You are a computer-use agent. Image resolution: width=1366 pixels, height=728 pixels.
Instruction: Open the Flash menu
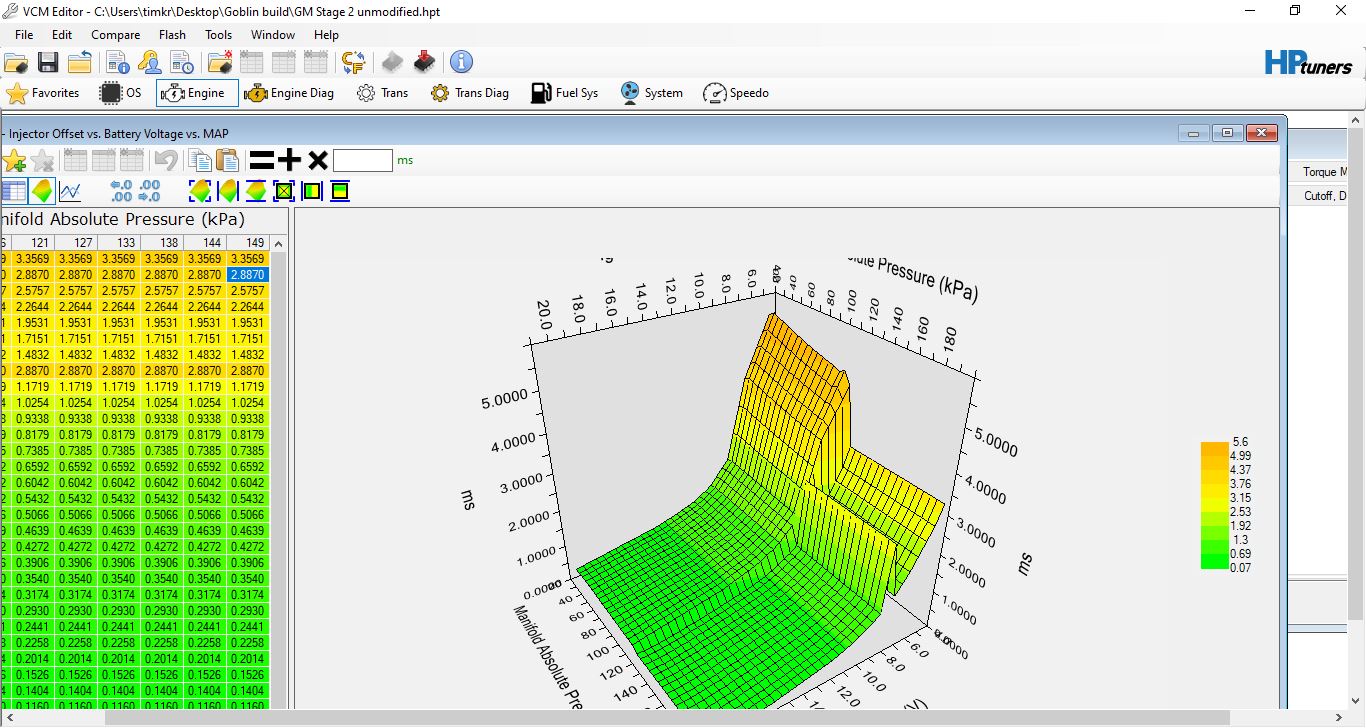pos(172,34)
